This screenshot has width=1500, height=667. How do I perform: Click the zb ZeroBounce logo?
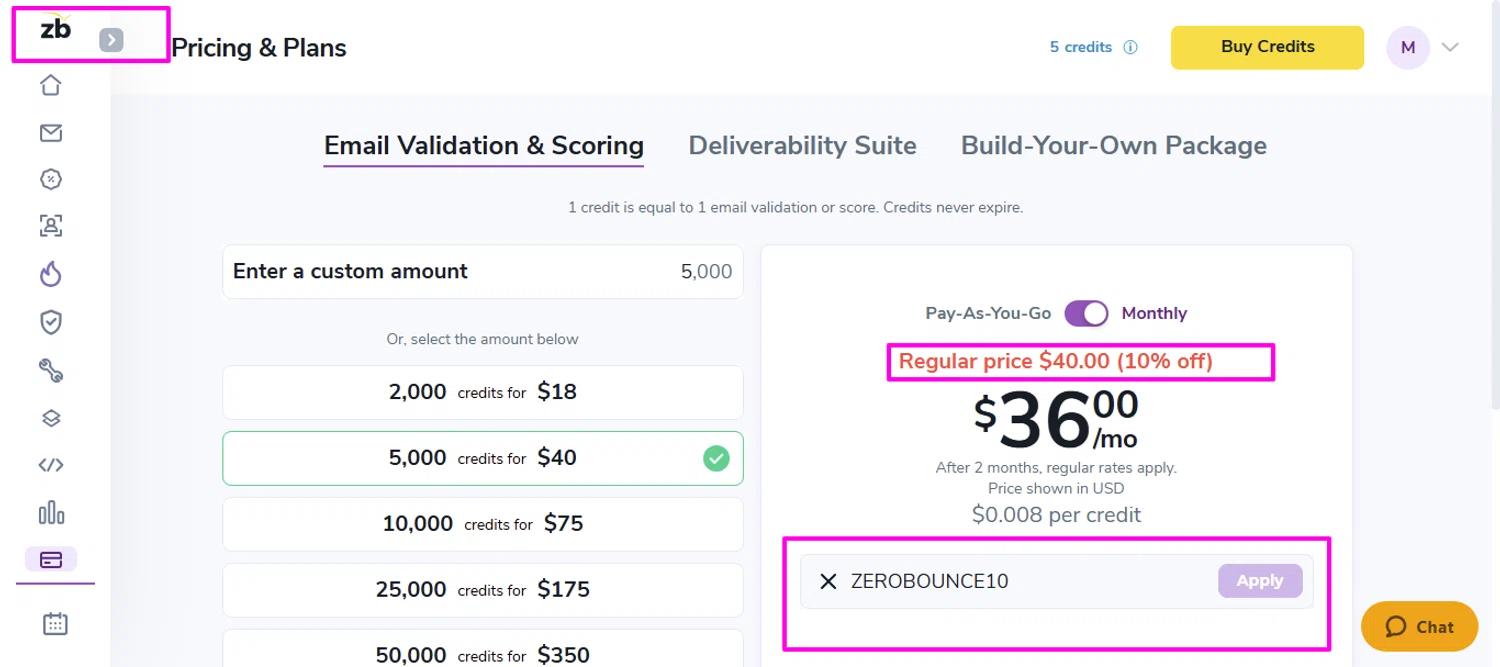[55, 29]
